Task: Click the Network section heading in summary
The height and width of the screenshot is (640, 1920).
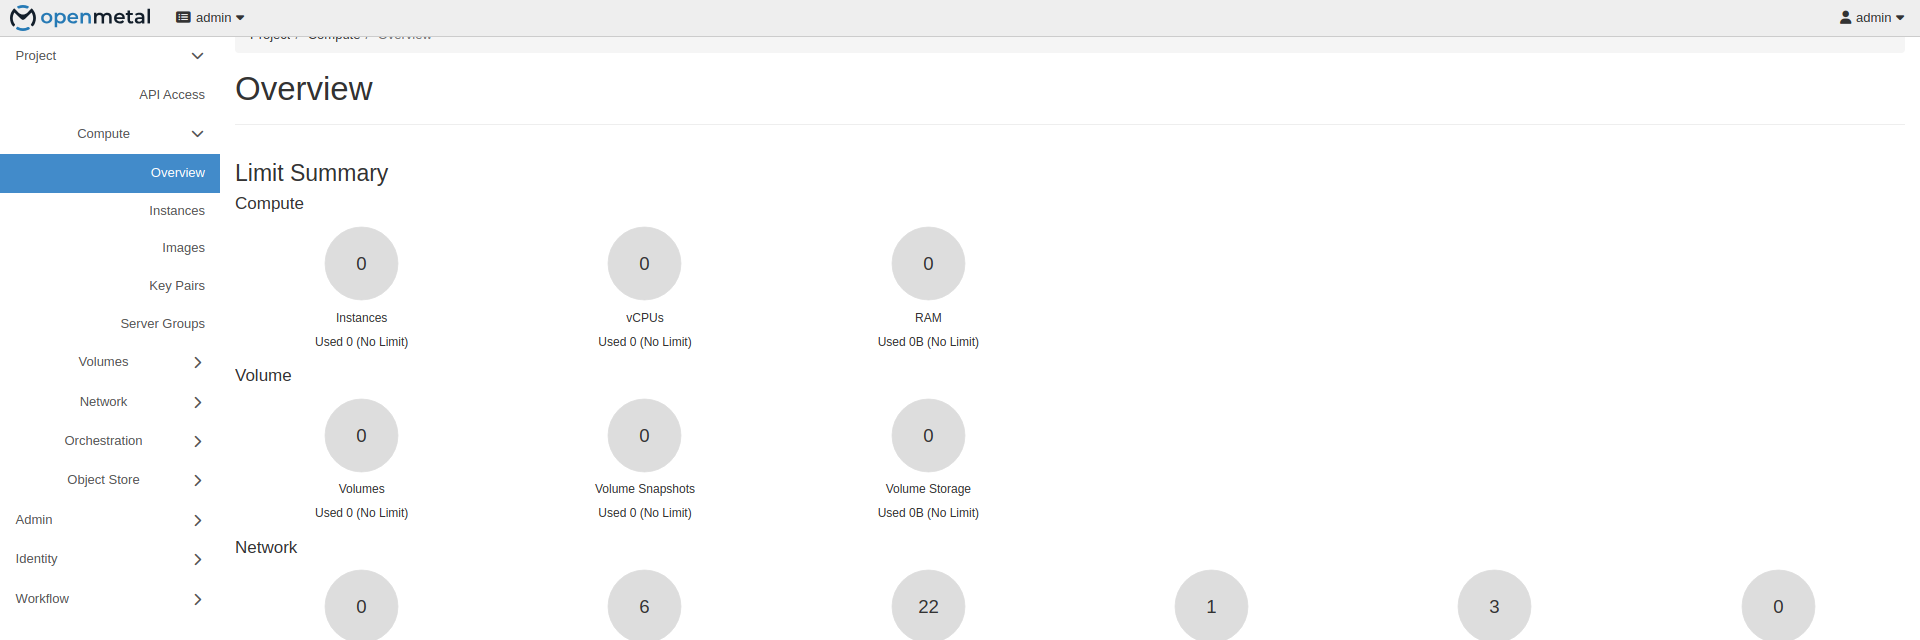Action: pos(266,548)
